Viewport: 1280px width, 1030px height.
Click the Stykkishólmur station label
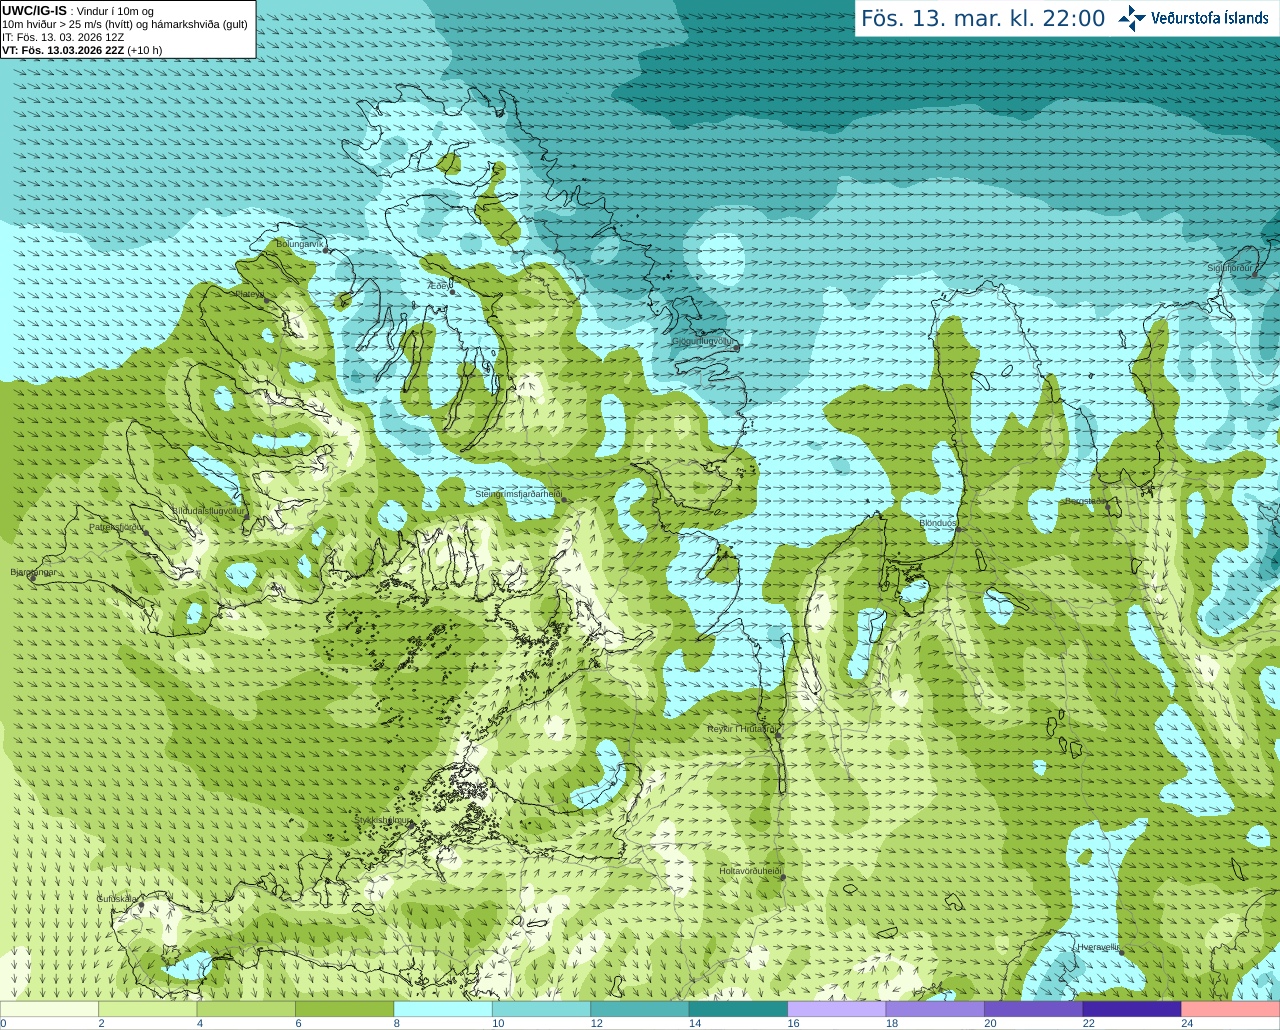[x=382, y=820]
